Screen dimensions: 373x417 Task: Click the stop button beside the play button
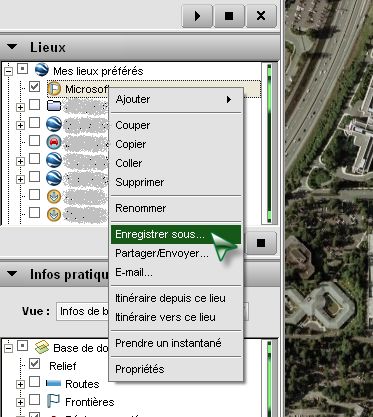tap(229, 16)
